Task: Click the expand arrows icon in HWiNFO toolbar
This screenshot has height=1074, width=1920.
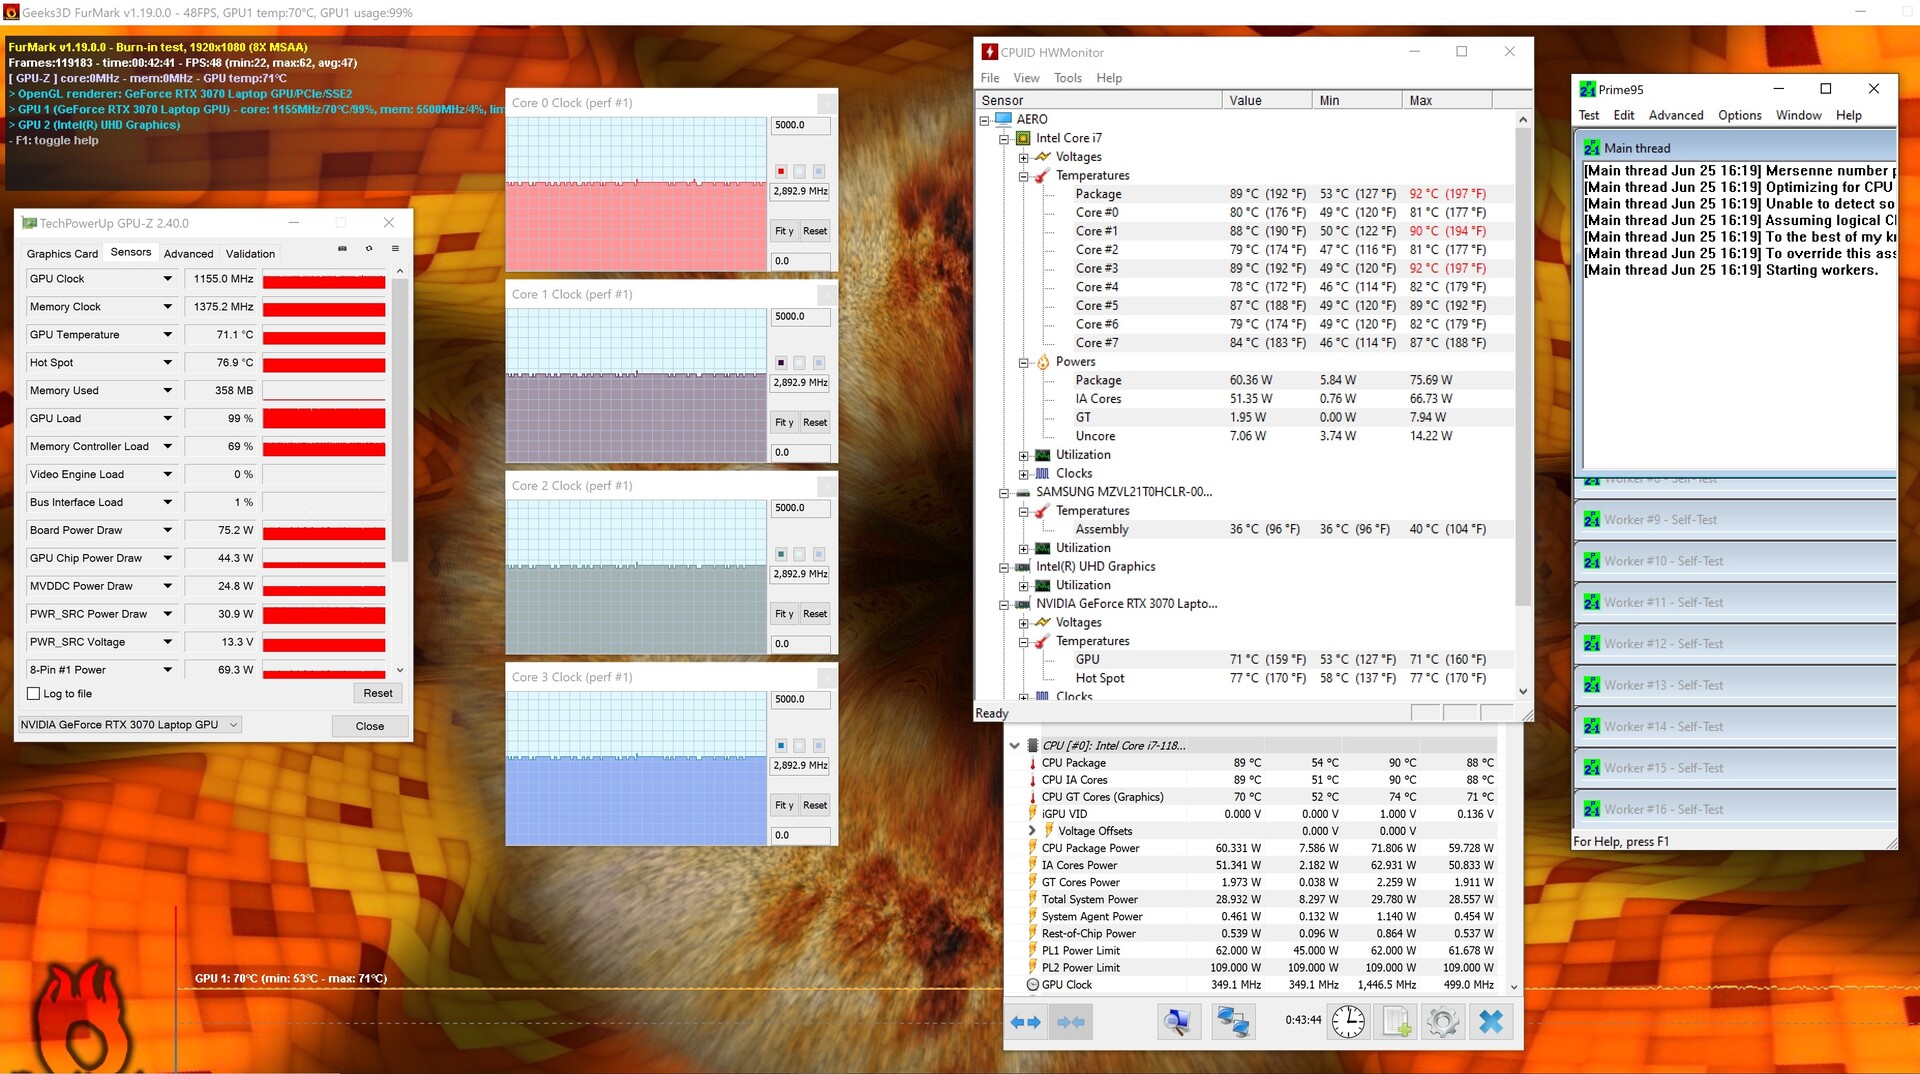Action: (1025, 1022)
